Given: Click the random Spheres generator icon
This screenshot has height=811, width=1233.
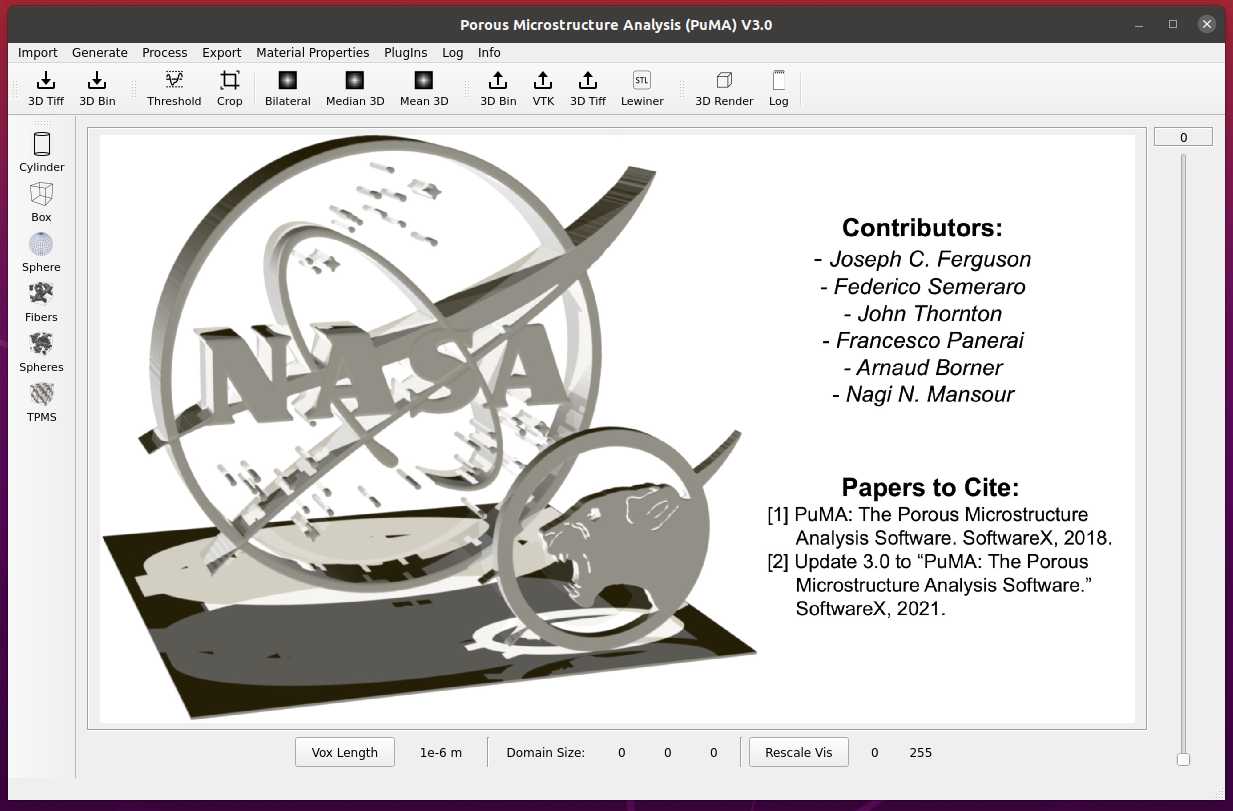Looking at the screenshot, I should tap(41, 344).
